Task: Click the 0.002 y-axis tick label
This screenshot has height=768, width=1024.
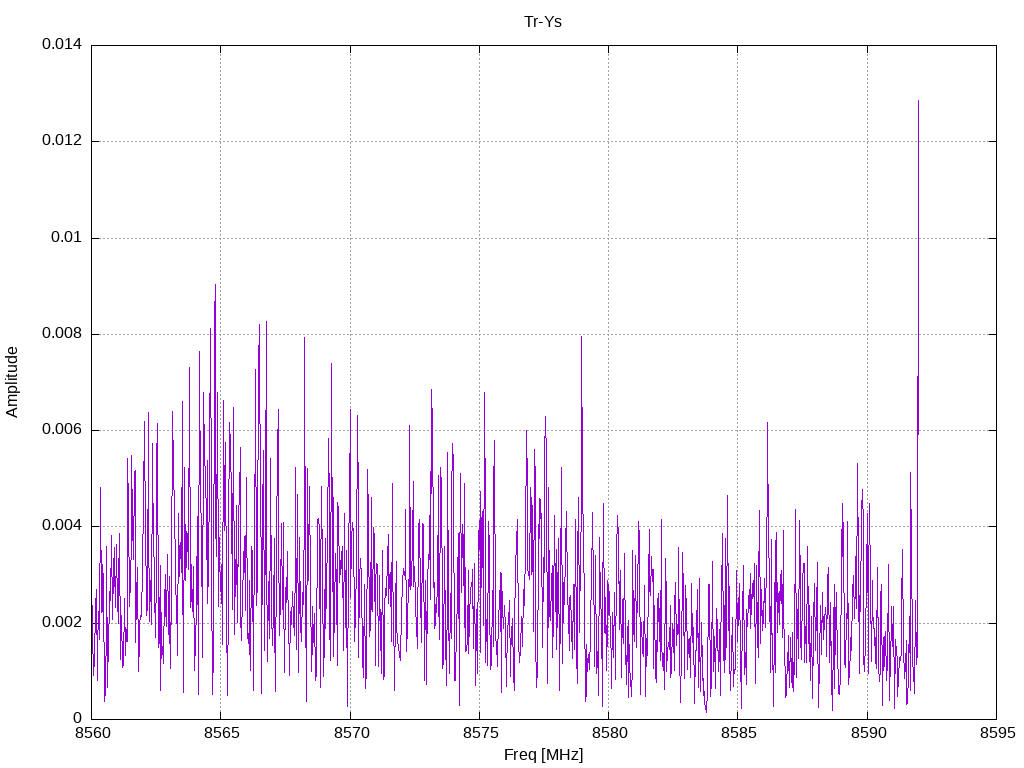Action: (62, 622)
